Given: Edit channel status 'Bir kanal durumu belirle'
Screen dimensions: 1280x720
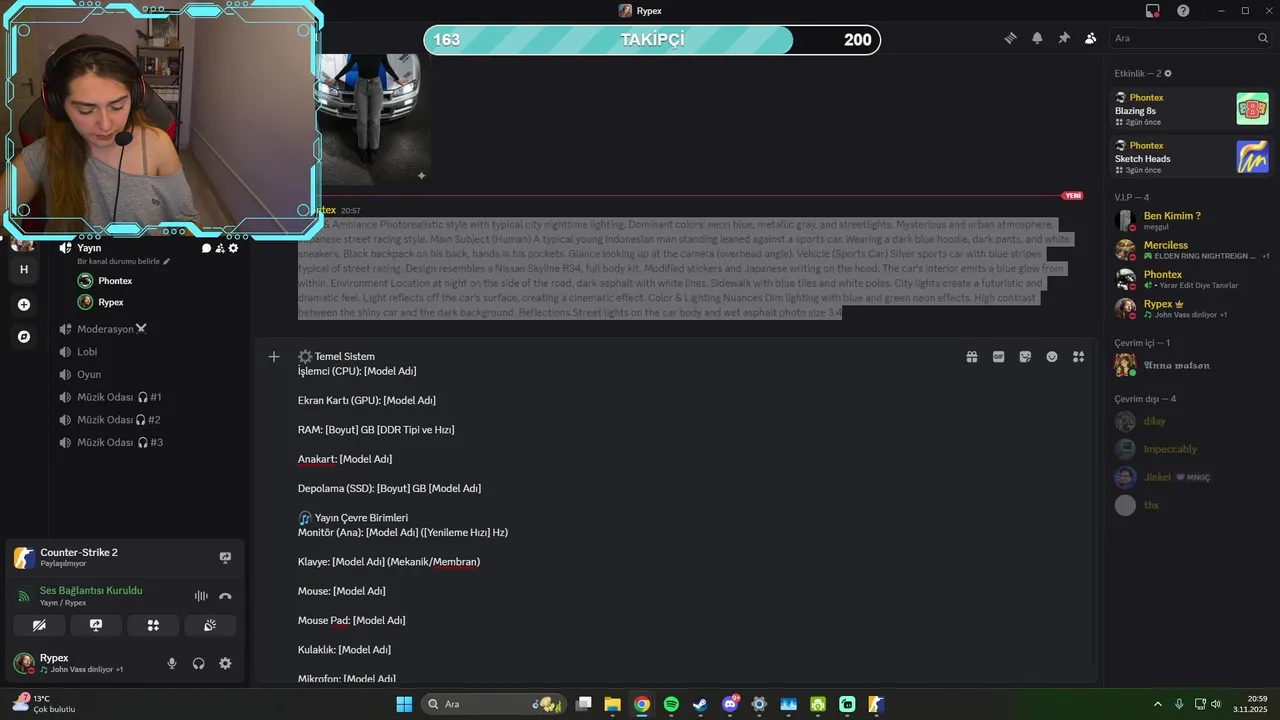Looking at the screenshot, I should click(x=124, y=261).
